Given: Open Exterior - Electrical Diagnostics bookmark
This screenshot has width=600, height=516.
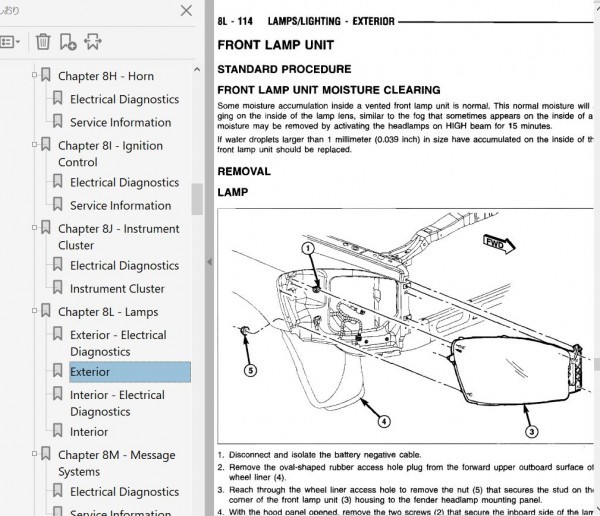Looking at the screenshot, I should coord(118,343).
